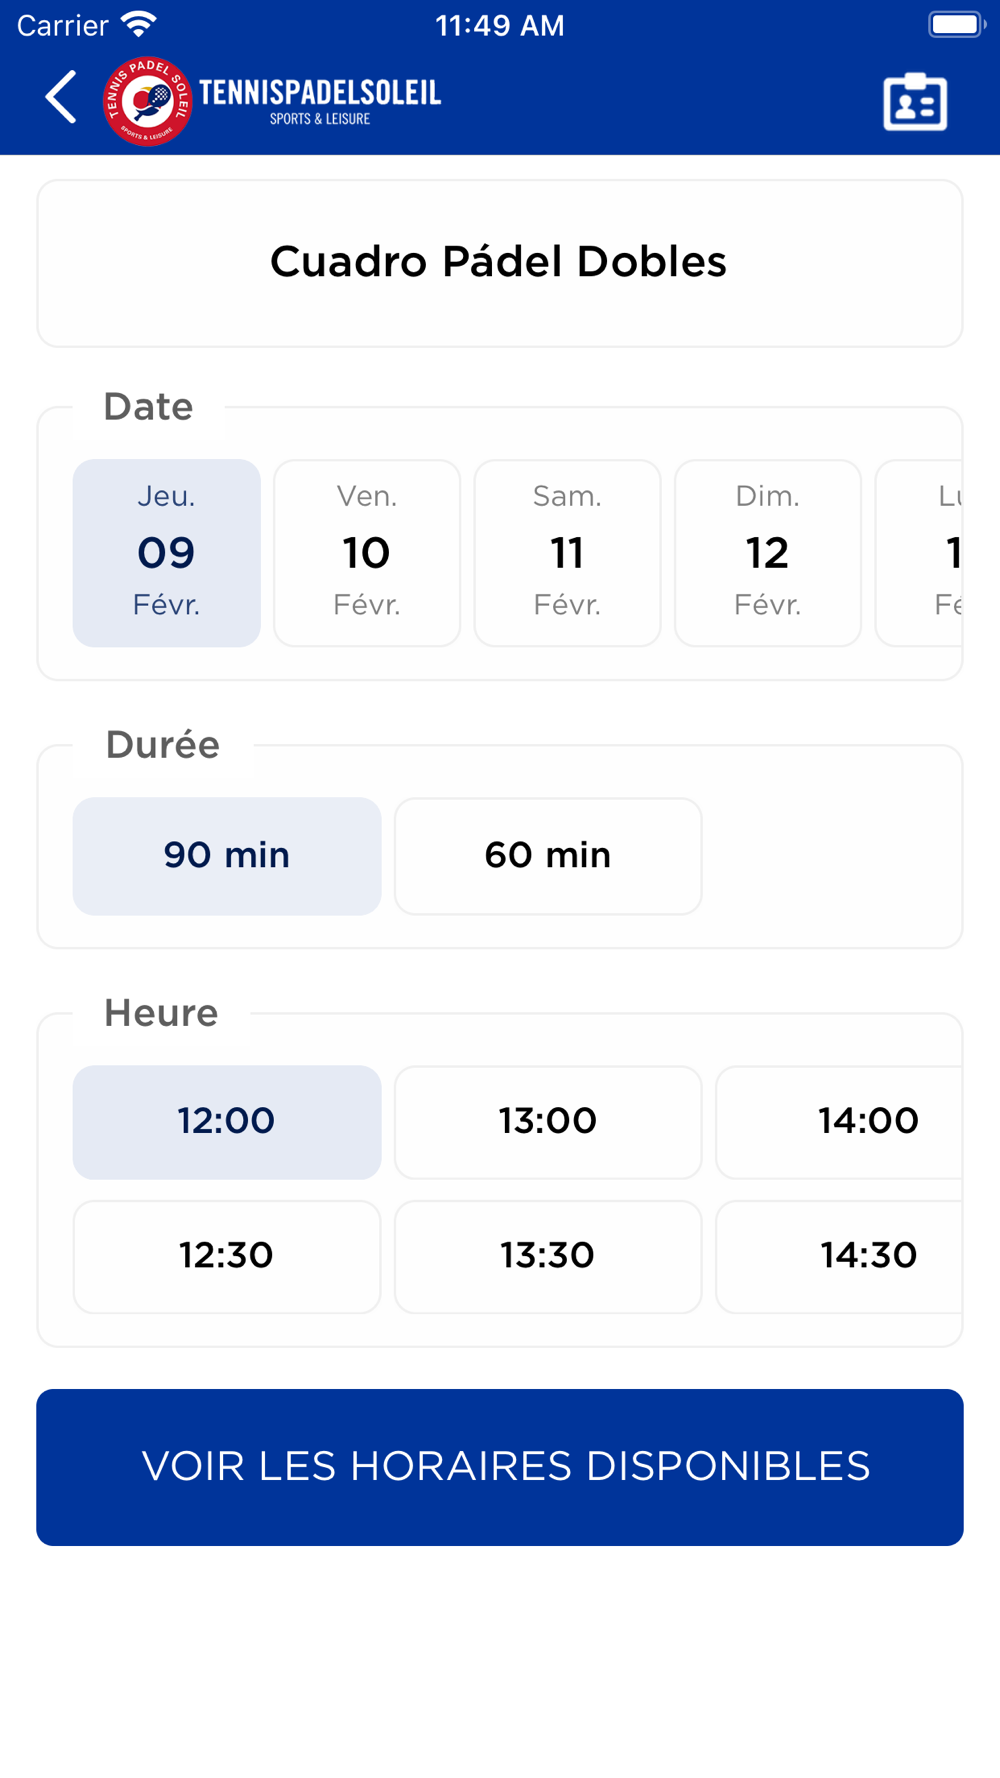Tap the Wi-Fi status icon
1000x1778 pixels.
139,24
